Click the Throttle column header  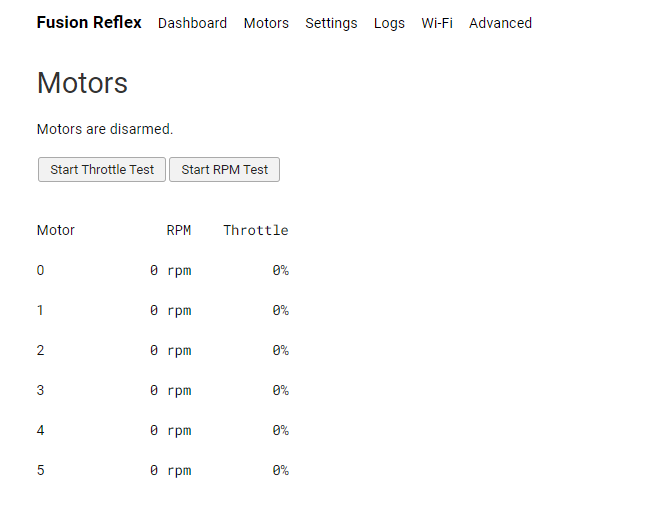point(255,230)
